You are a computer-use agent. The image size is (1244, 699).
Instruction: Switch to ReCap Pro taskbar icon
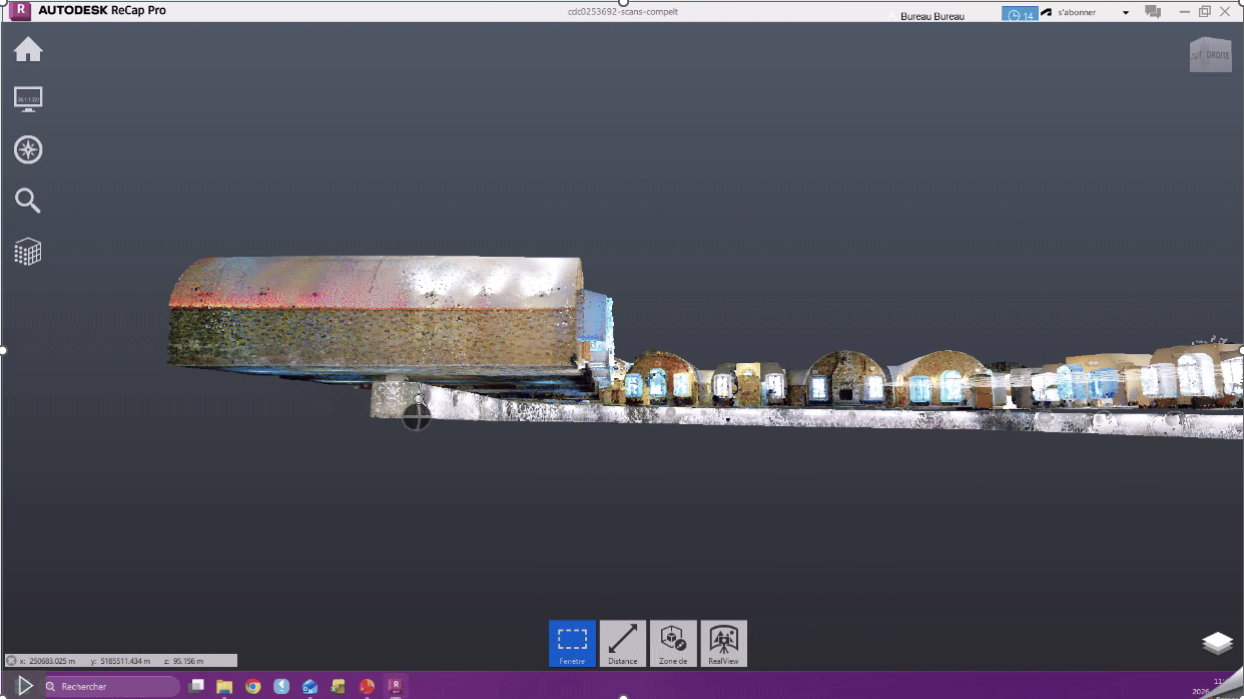[x=396, y=686]
